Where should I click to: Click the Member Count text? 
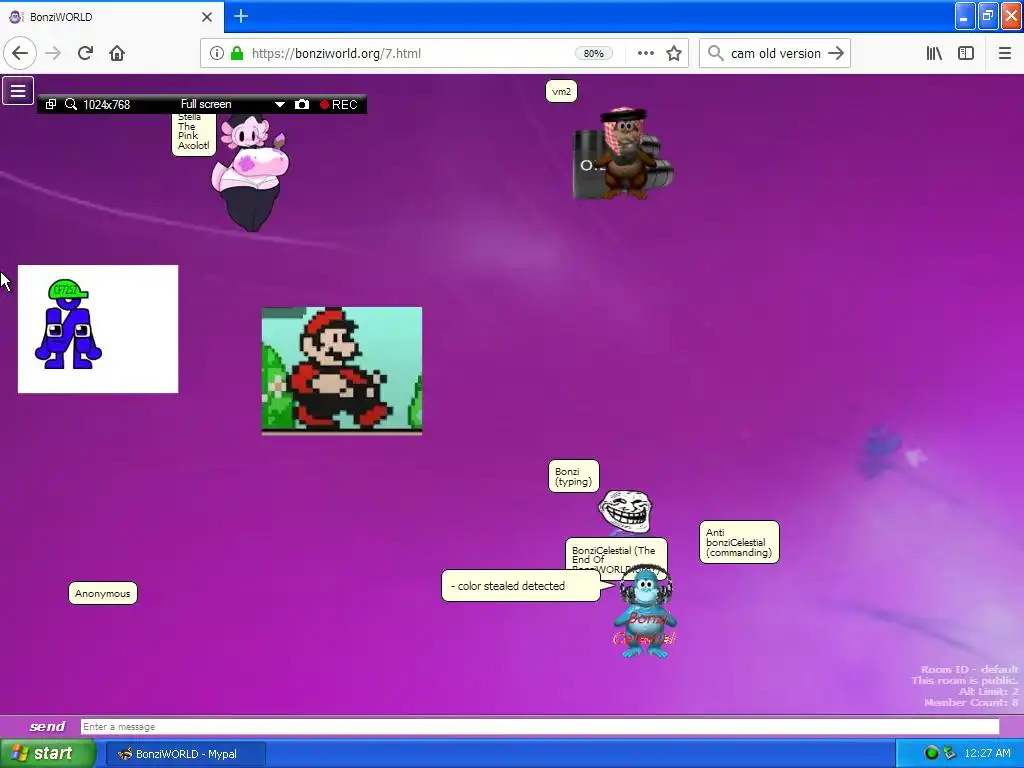(x=971, y=702)
